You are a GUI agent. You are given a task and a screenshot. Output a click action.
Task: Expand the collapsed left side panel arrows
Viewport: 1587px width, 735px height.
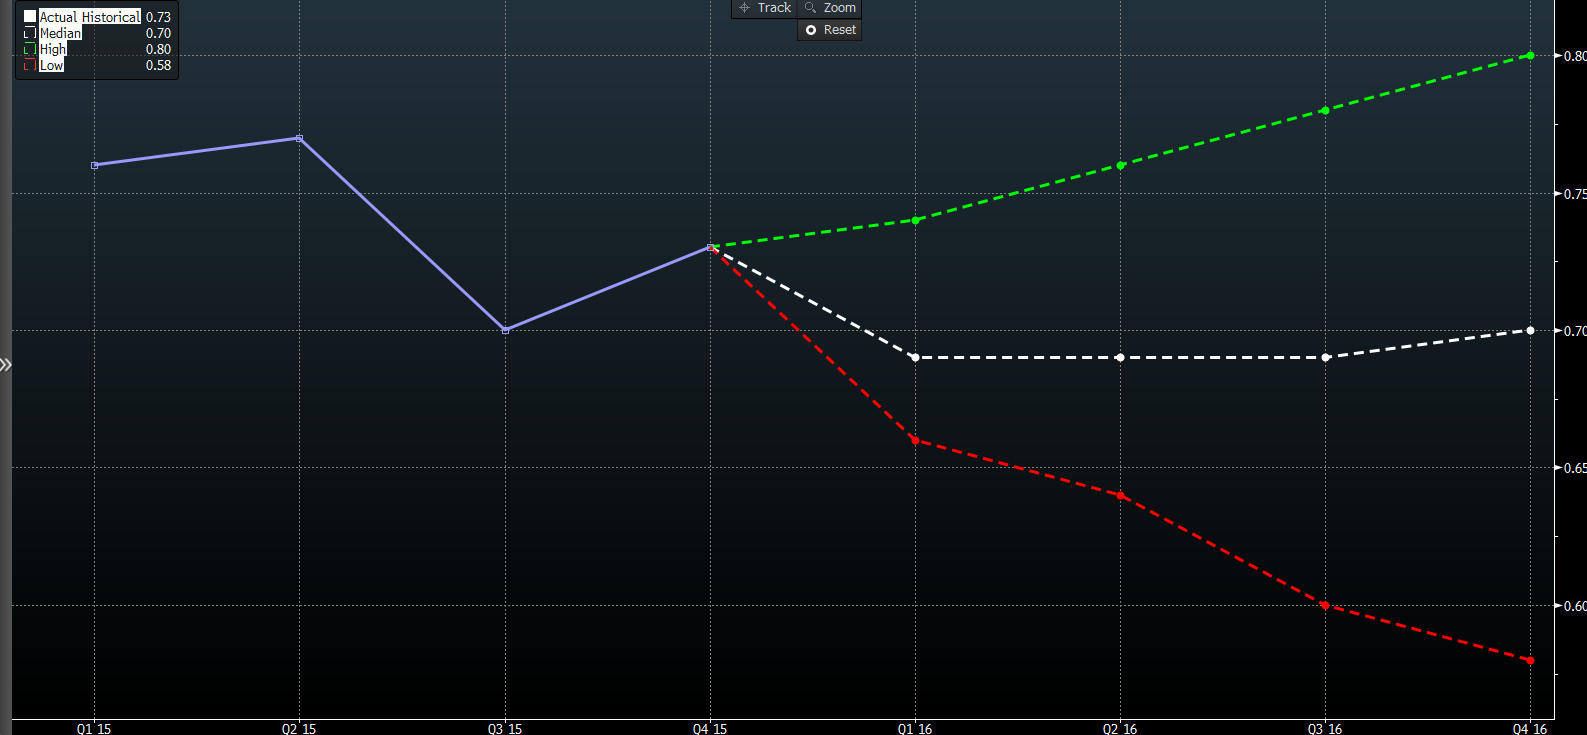tap(6, 365)
